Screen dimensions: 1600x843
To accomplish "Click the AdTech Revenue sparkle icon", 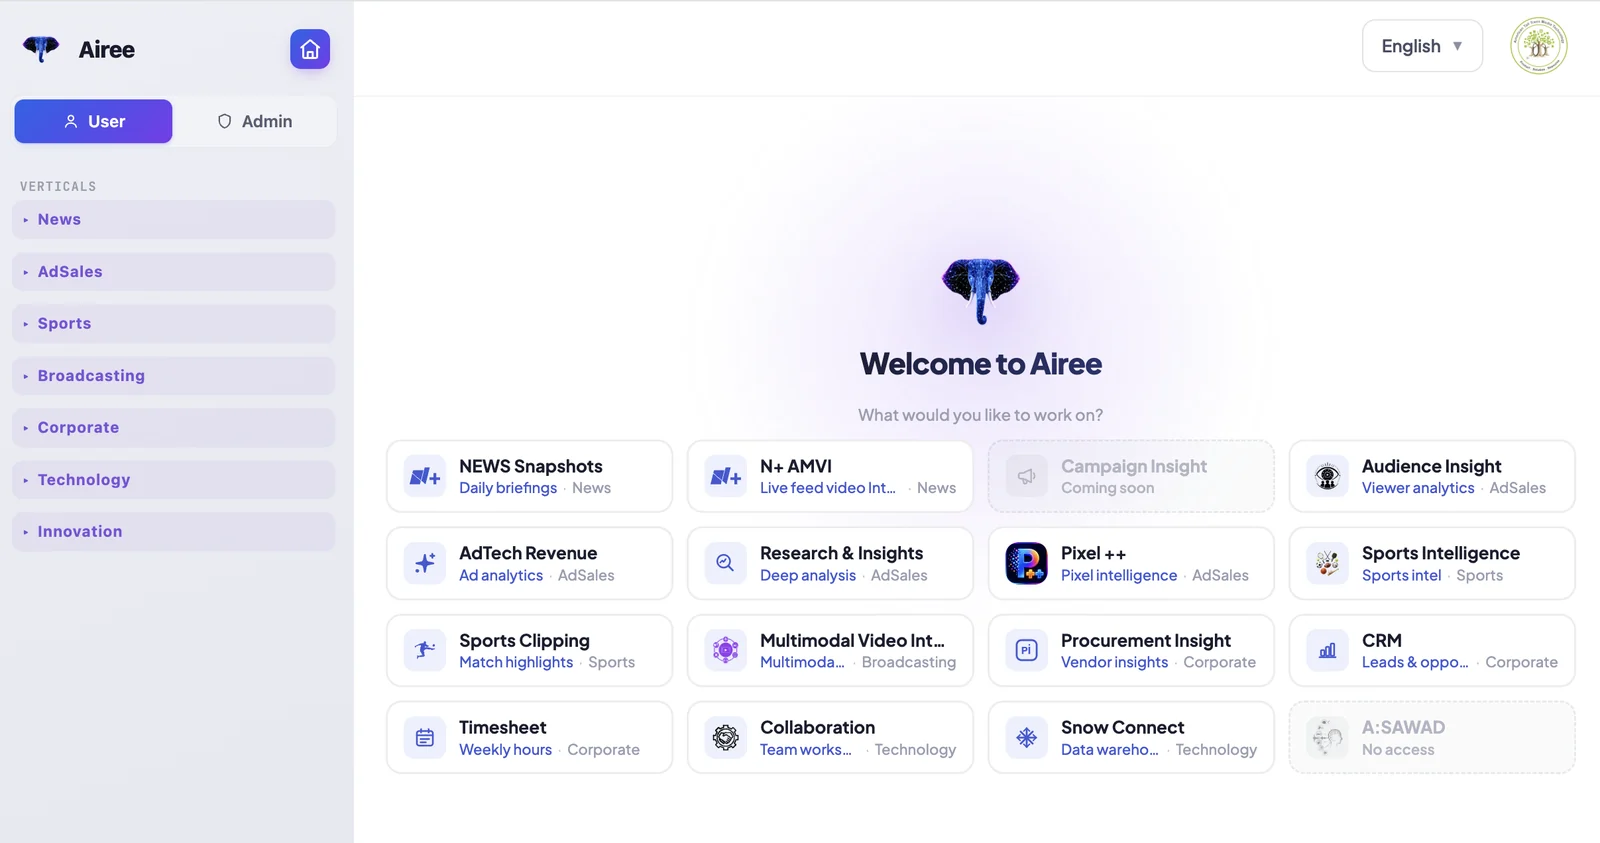I will (425, 564).
